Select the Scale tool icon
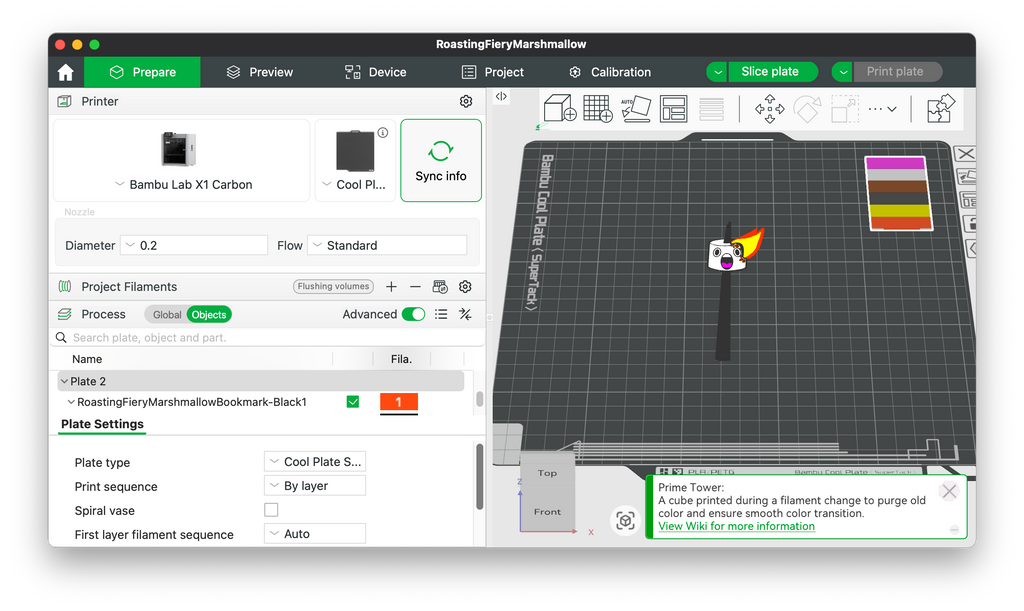 [844, 108]
